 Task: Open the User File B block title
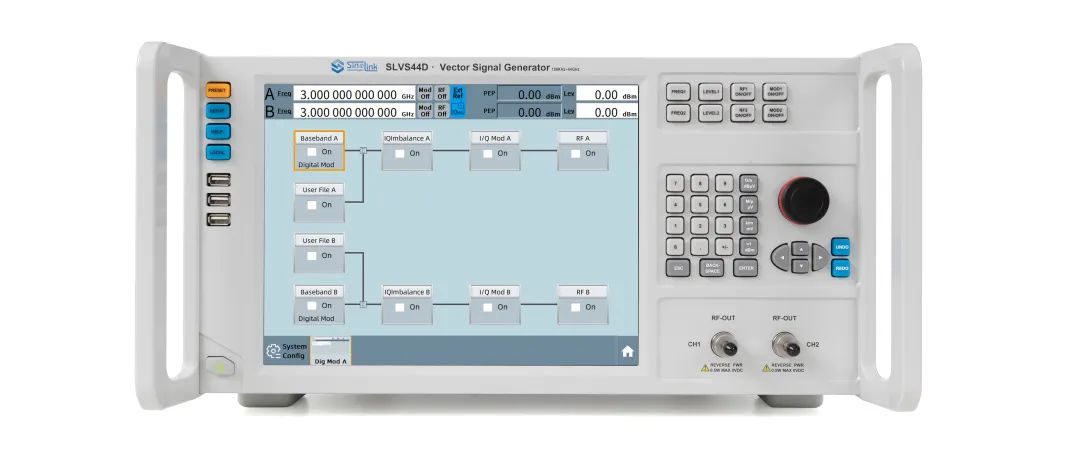point(319,240)
